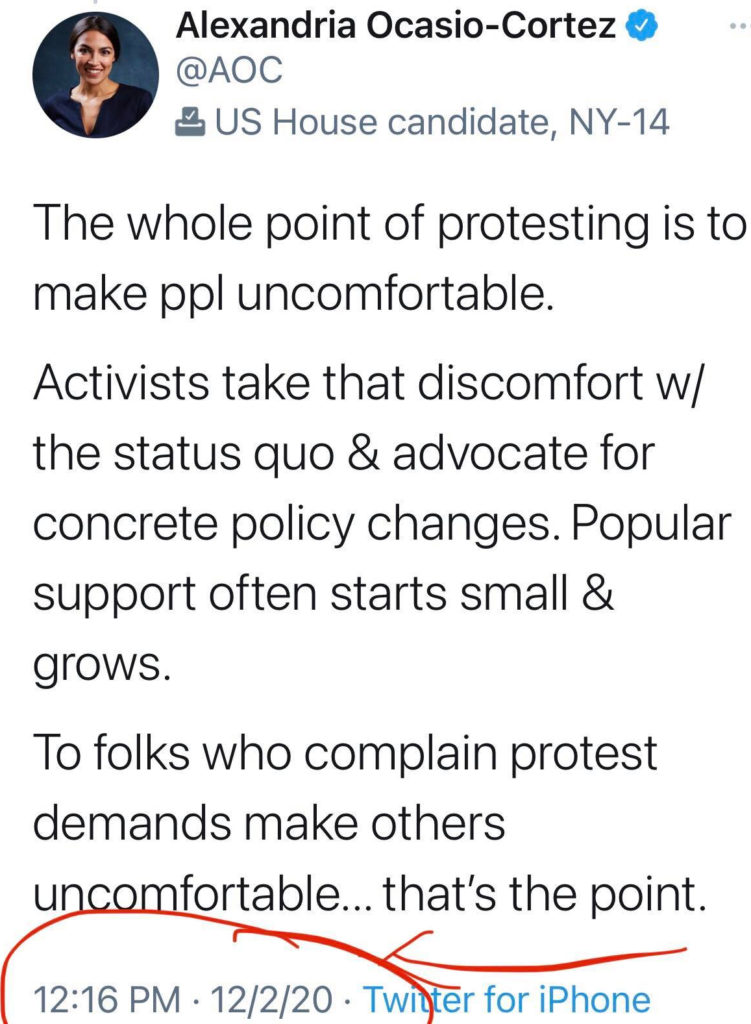Click the 12:16 PM timestamp

106,1000
